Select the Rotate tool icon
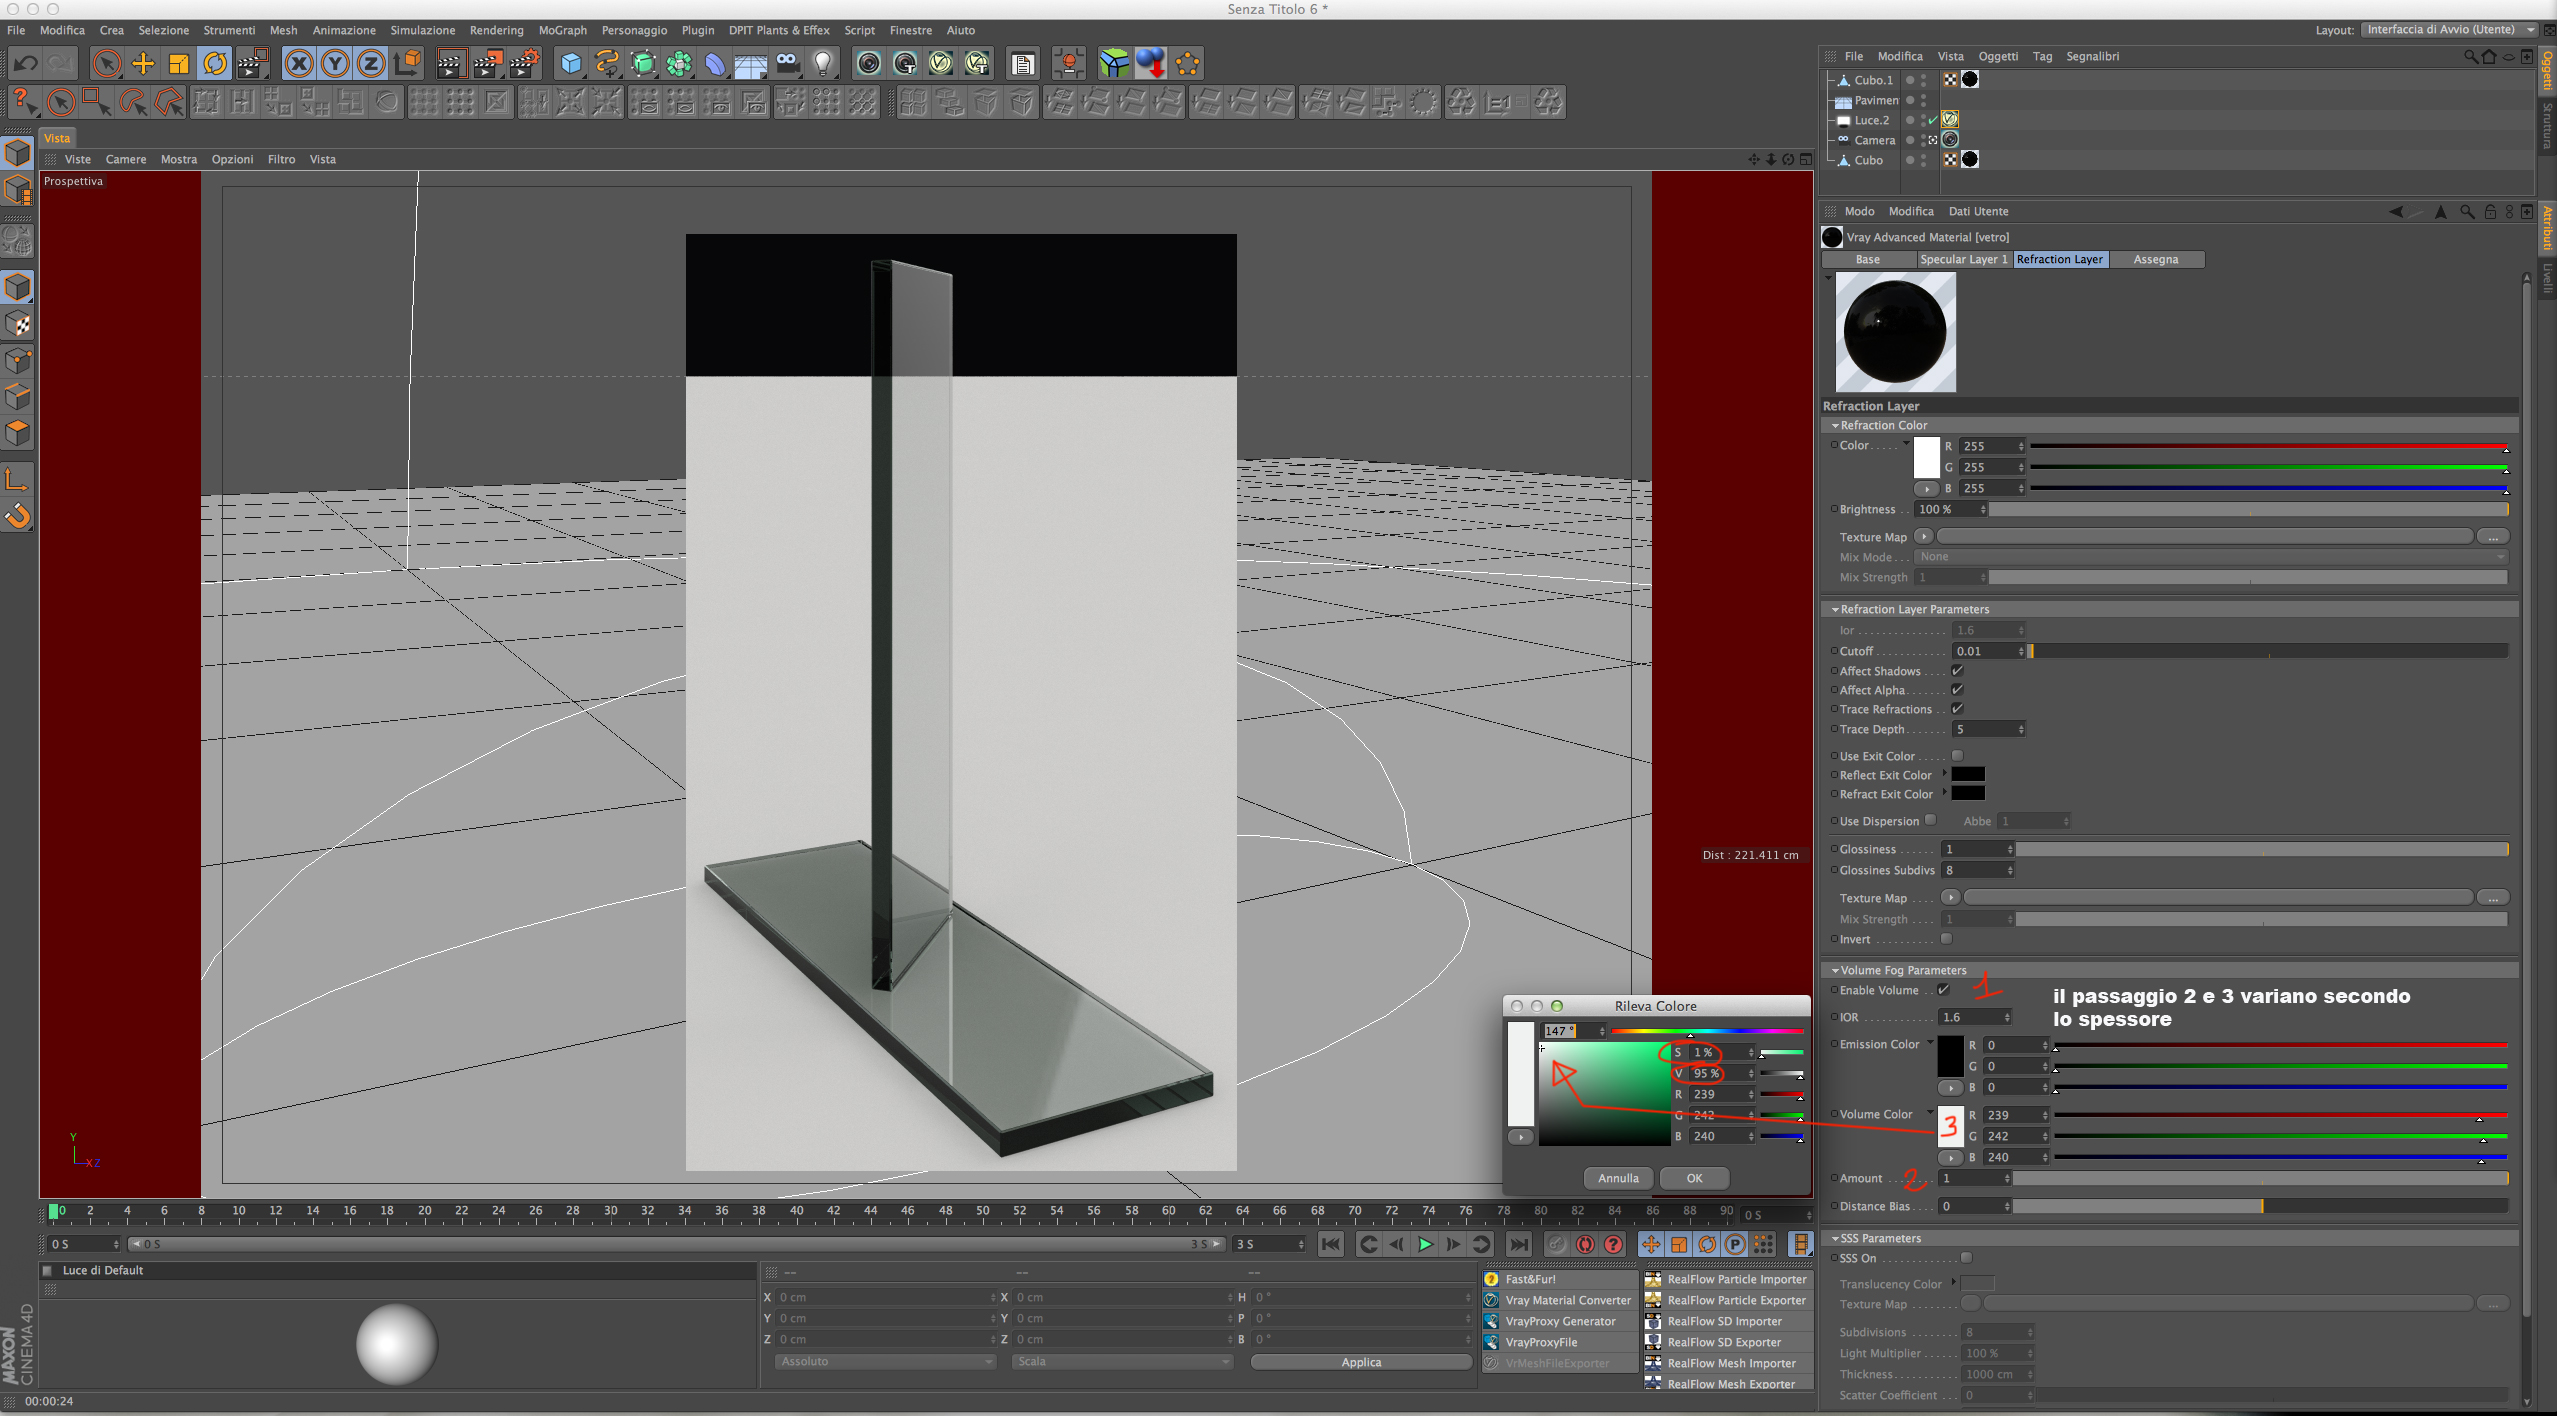 click(x=215, y=64)
